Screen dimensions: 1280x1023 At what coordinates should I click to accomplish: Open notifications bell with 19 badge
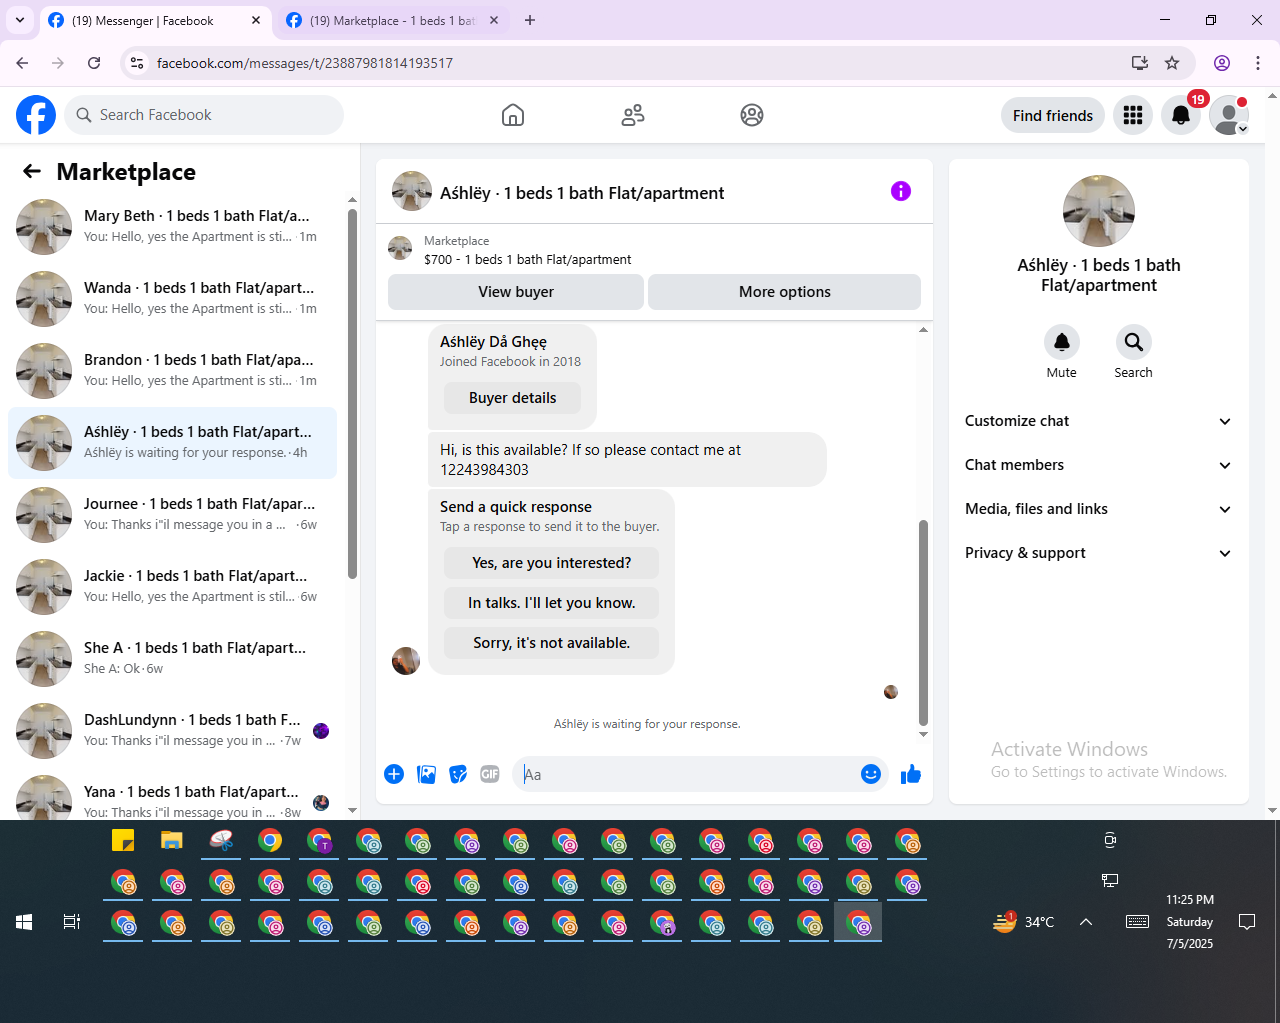click(x=1181, y=115)
